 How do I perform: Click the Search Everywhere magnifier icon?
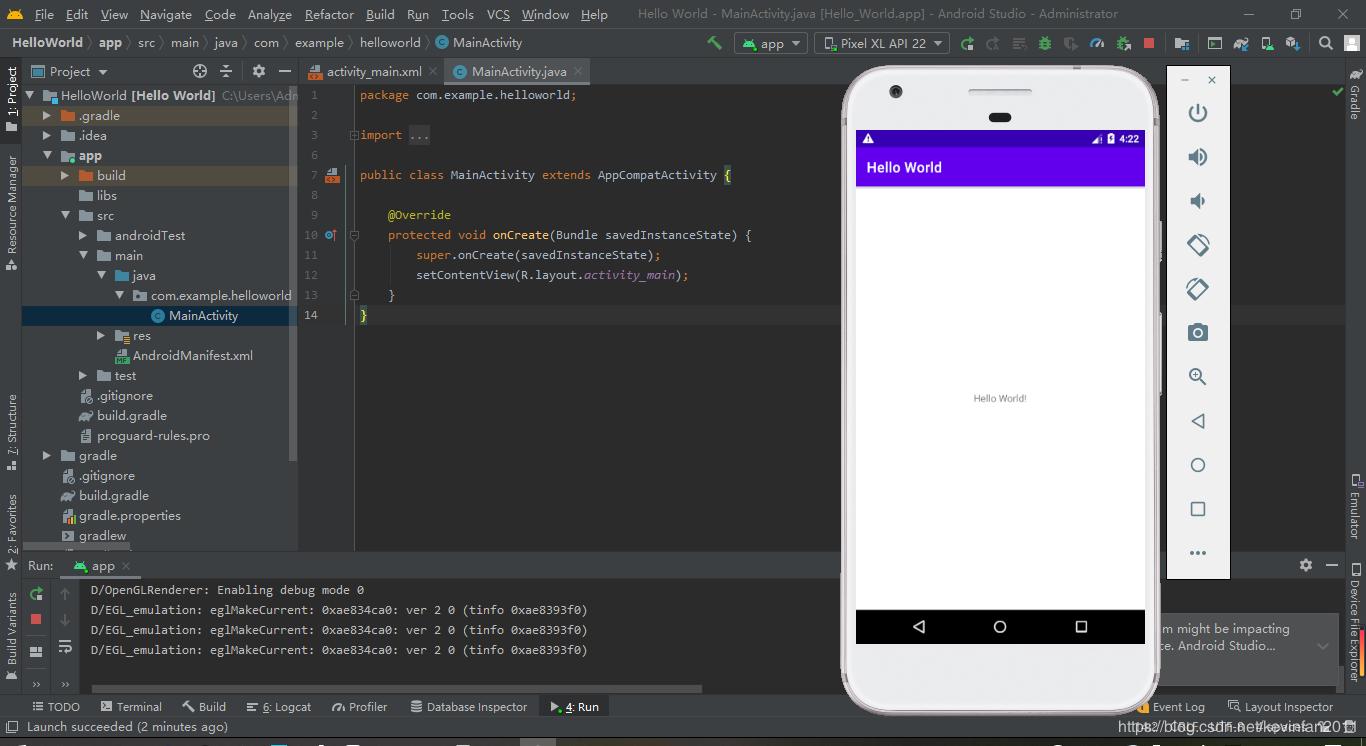tap(1325, 43)
